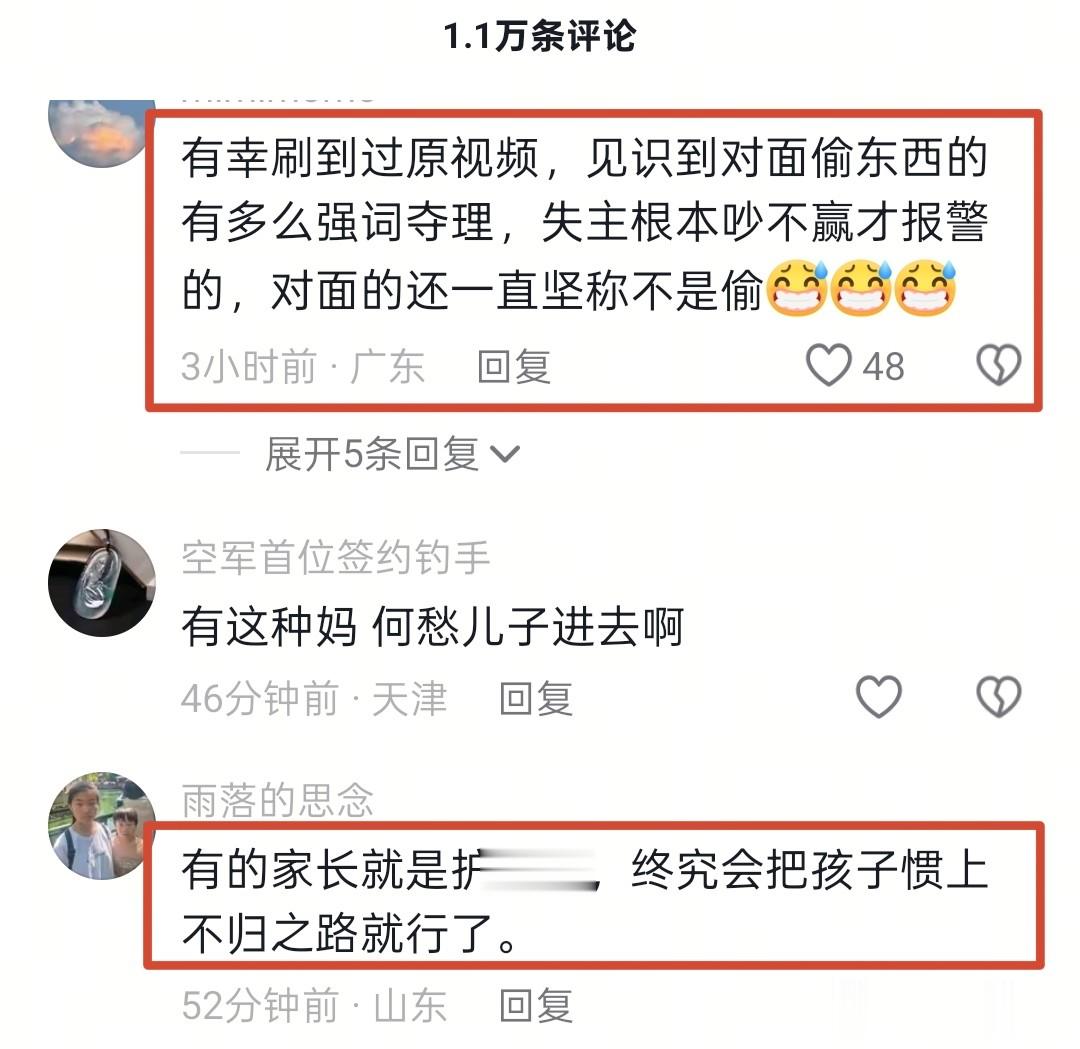Open username 空军首位签约钓手
Image resolution: width=1080 pixels, height=1049 pixels.
[x=335, y=557]
